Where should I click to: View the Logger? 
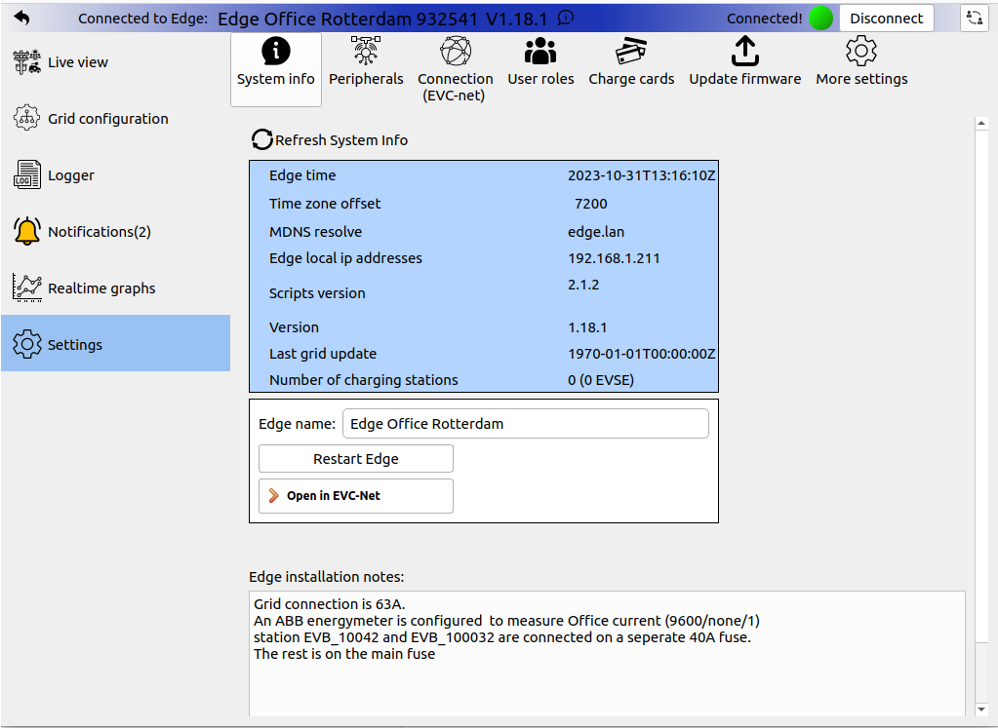75,174
